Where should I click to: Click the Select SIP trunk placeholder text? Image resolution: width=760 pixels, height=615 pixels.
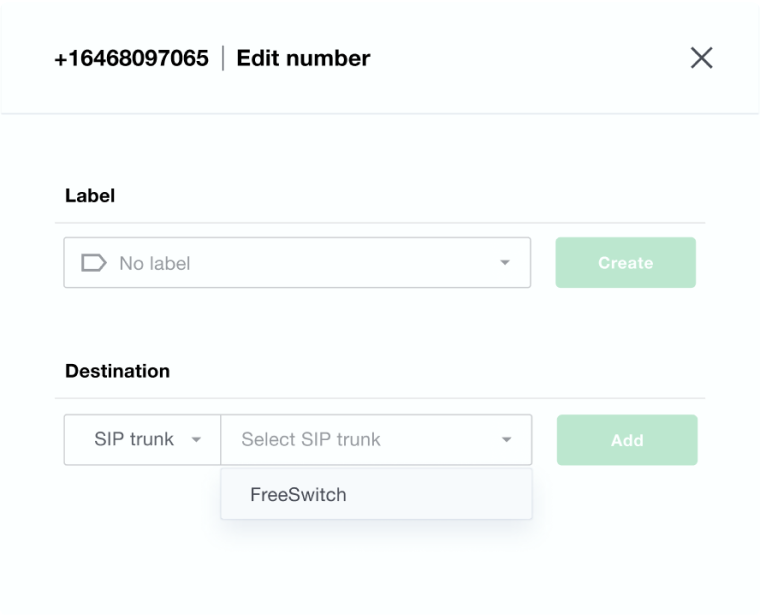coord(311,440)
